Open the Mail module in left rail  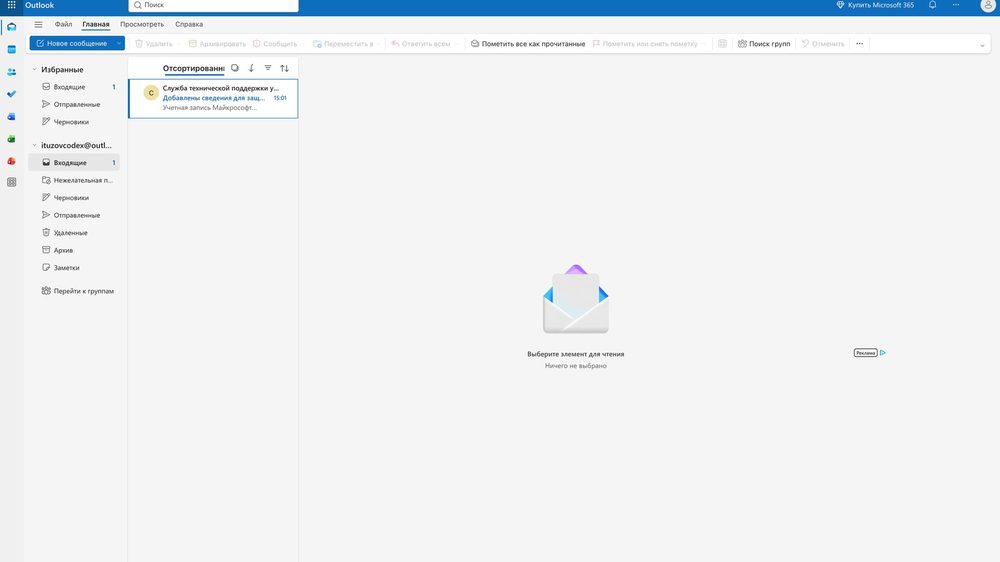11,27
